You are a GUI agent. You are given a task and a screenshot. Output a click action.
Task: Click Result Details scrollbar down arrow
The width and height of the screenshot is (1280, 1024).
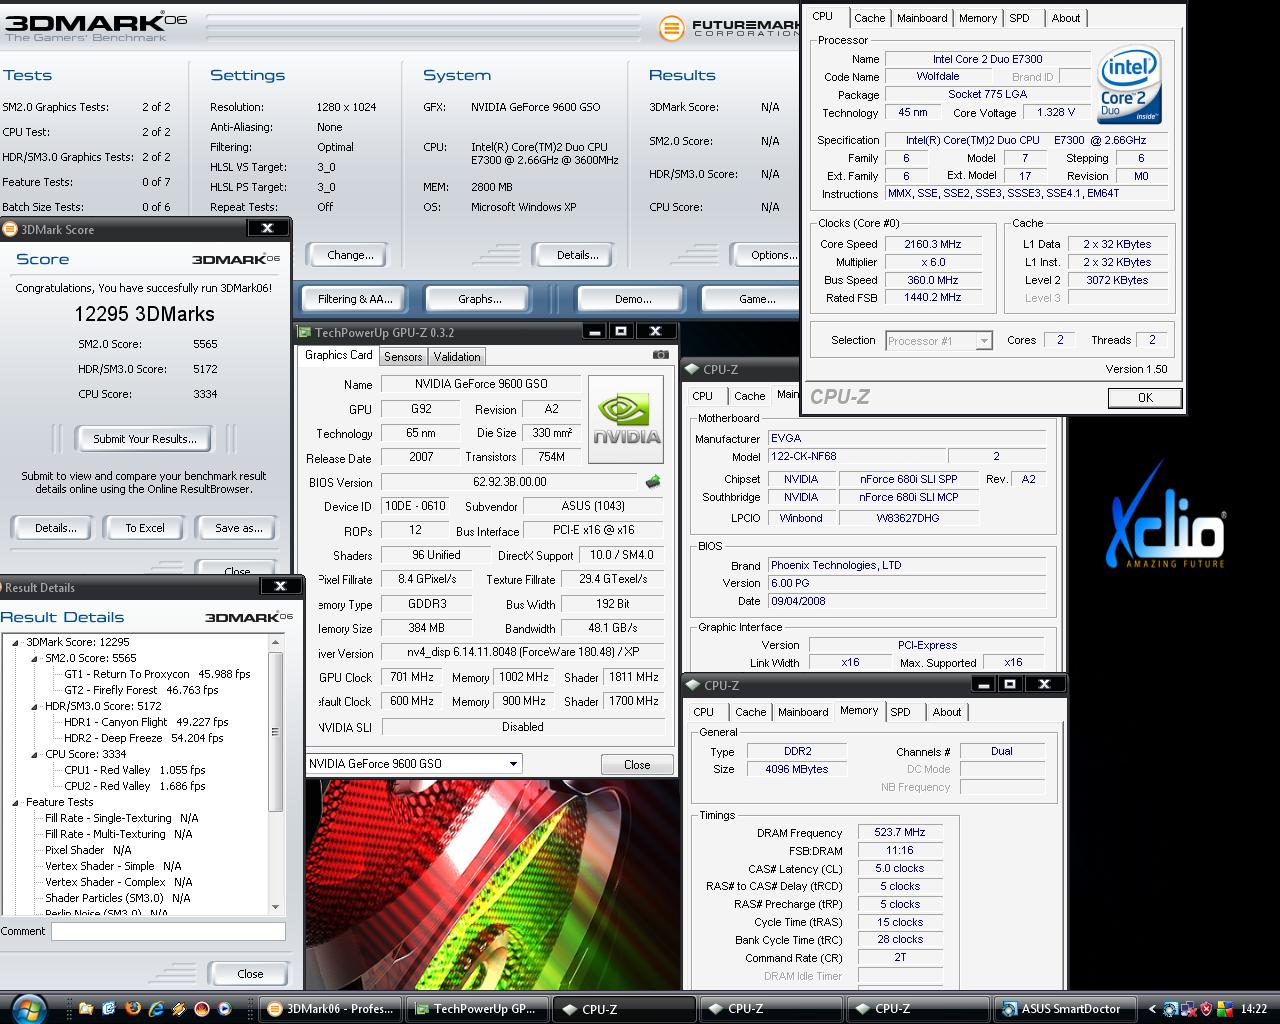276,907
